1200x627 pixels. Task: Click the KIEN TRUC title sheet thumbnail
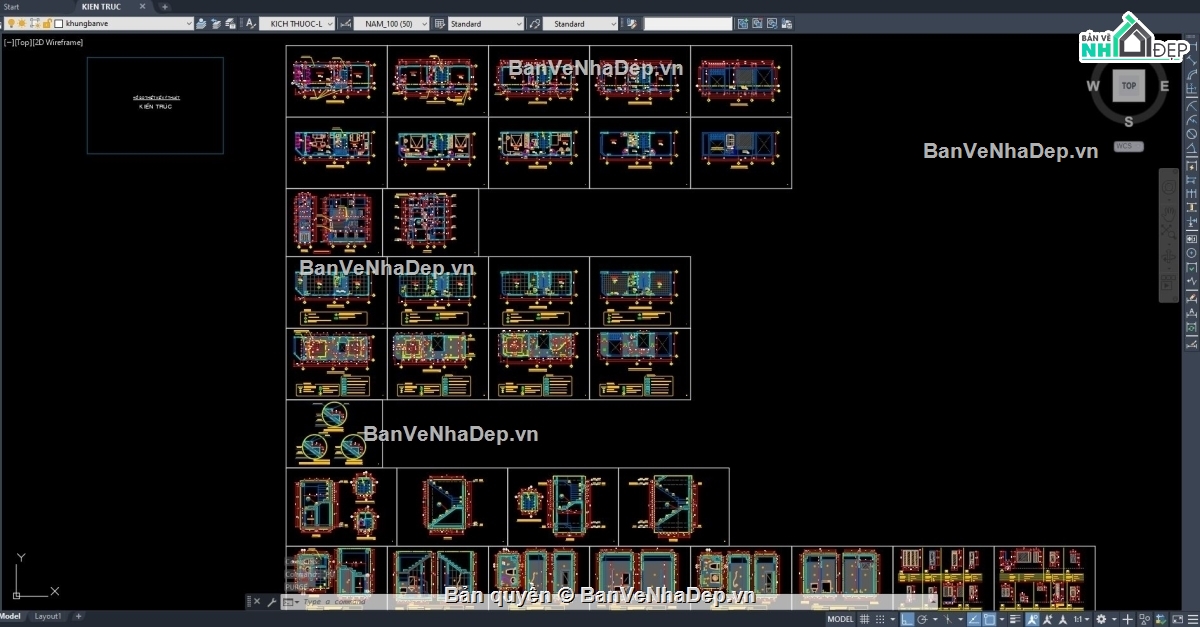pyautogui.click(x=155, y=105)
